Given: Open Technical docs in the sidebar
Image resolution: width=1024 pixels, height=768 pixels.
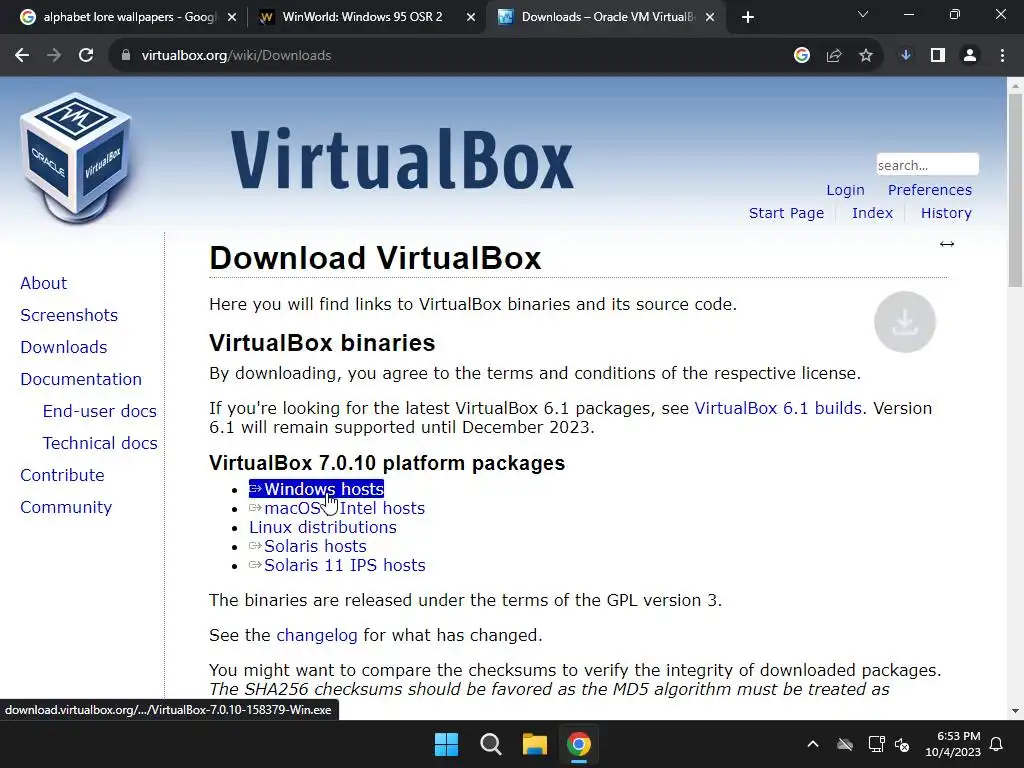Looking at the screenshot, I should 100,443.
